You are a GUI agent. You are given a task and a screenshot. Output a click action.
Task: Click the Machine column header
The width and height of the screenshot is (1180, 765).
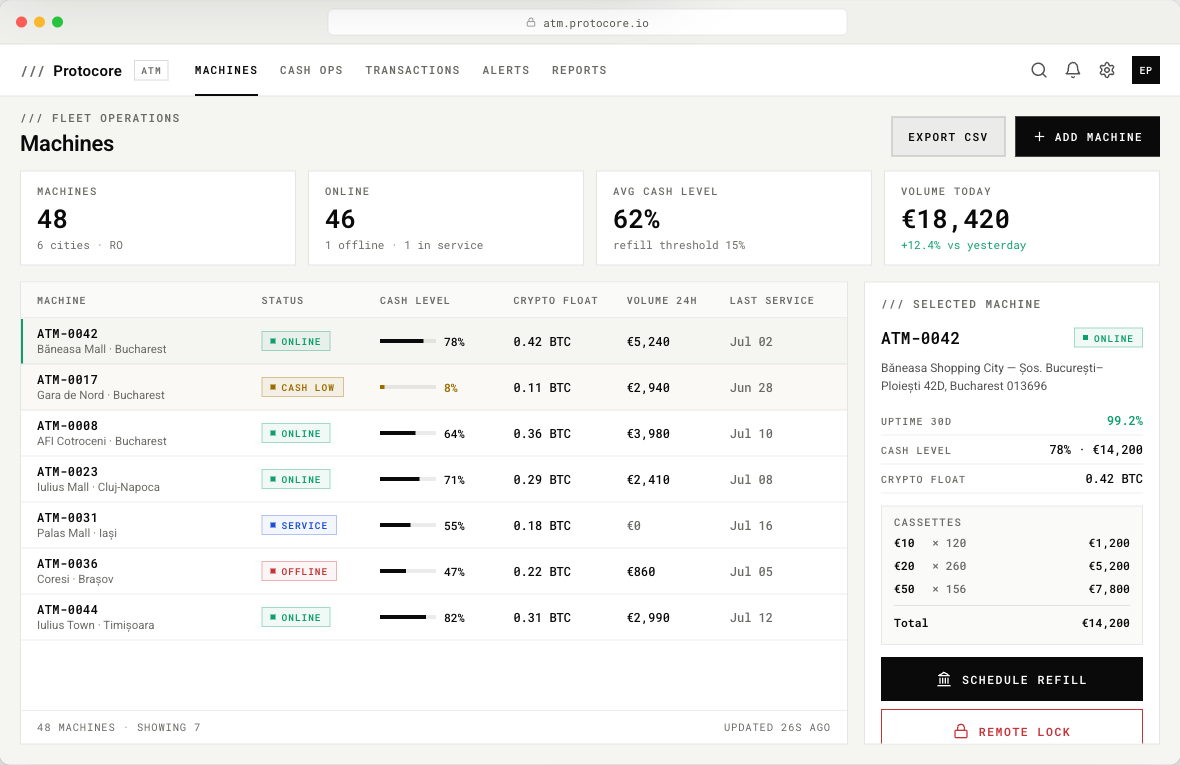pos(62,300)
